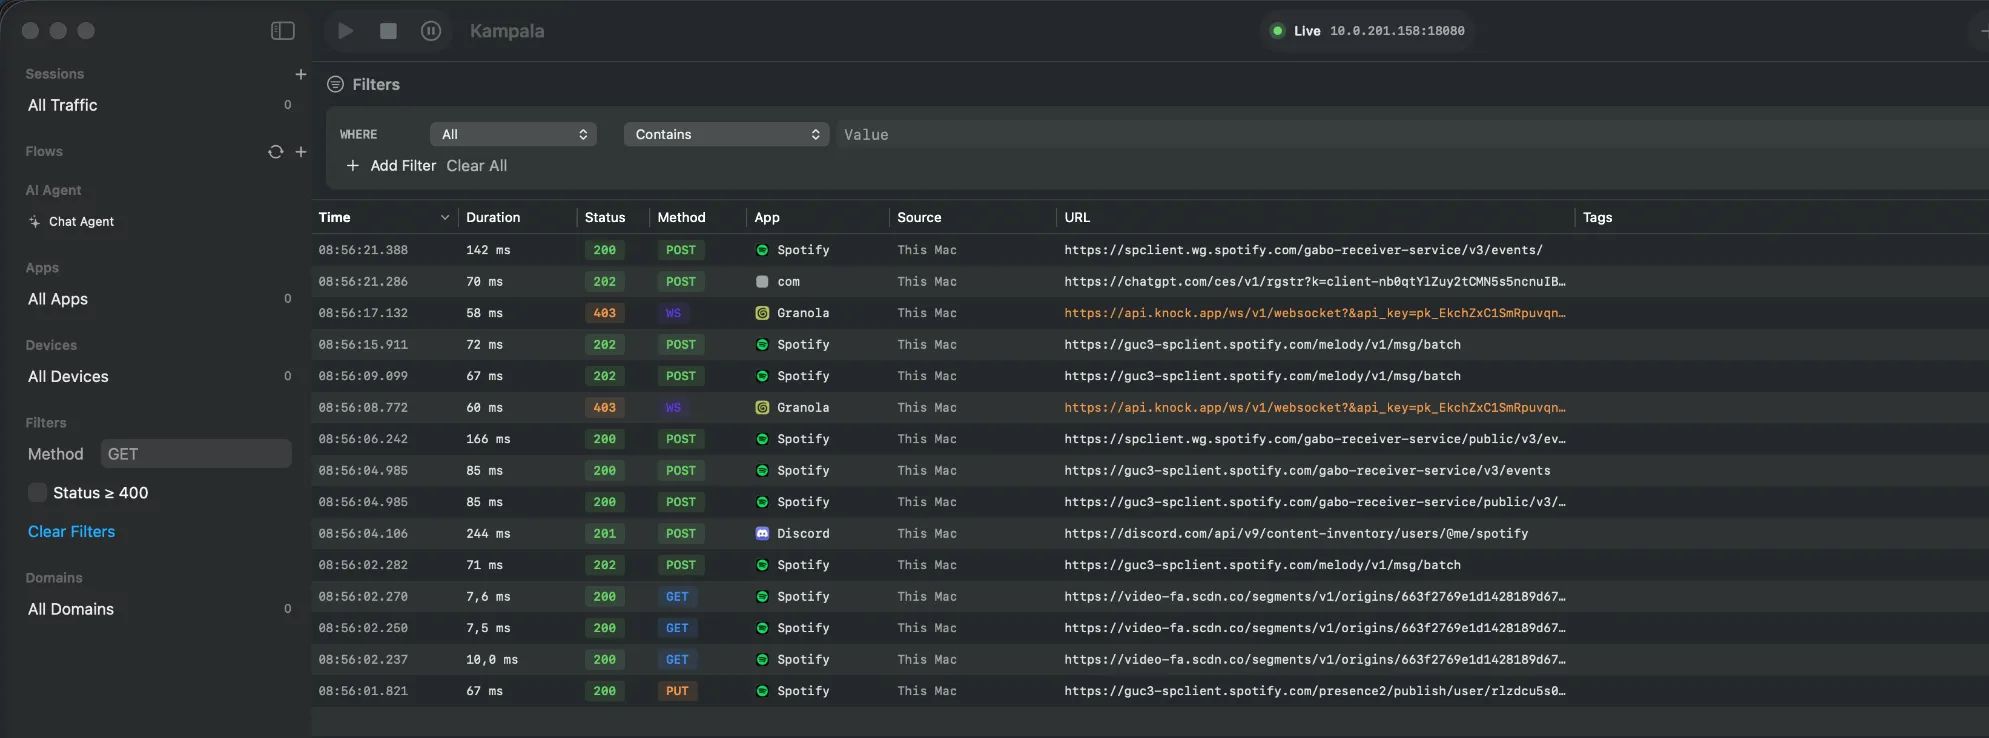The height and width of the screenshot is (738, 1989).
Task: Toggle the sidebar panel icon
Action: [x=283, y=31]
